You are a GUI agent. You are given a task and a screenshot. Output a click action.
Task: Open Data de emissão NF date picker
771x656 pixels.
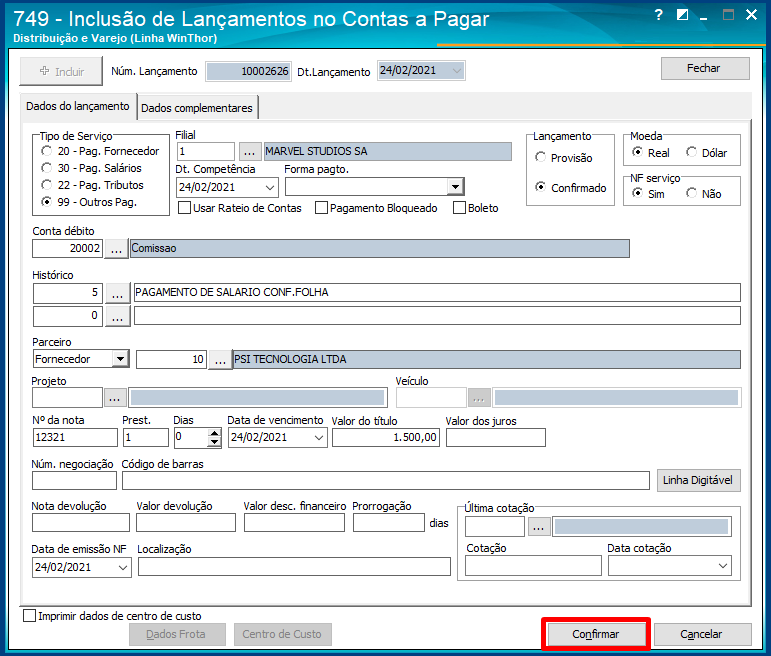(123, 567)
